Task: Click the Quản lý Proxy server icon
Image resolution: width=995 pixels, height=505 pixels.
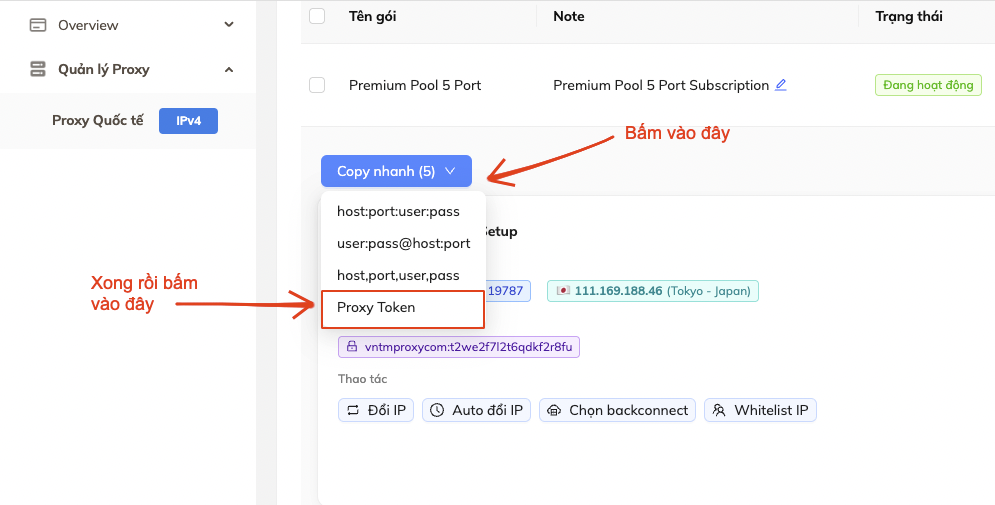Action: pyautogui.click(x=38, y=70)
